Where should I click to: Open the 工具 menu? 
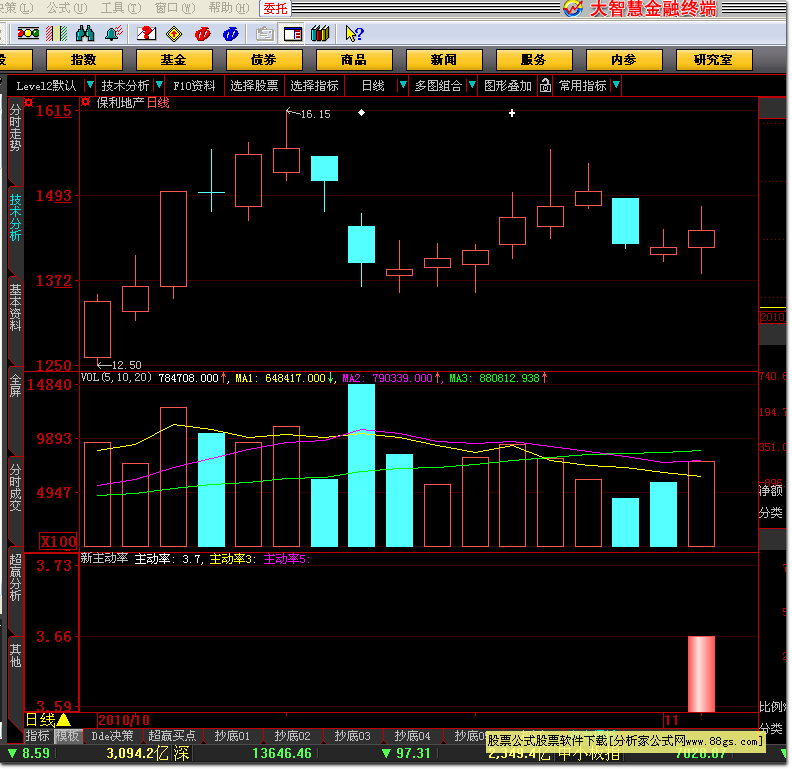click(121, 8)
